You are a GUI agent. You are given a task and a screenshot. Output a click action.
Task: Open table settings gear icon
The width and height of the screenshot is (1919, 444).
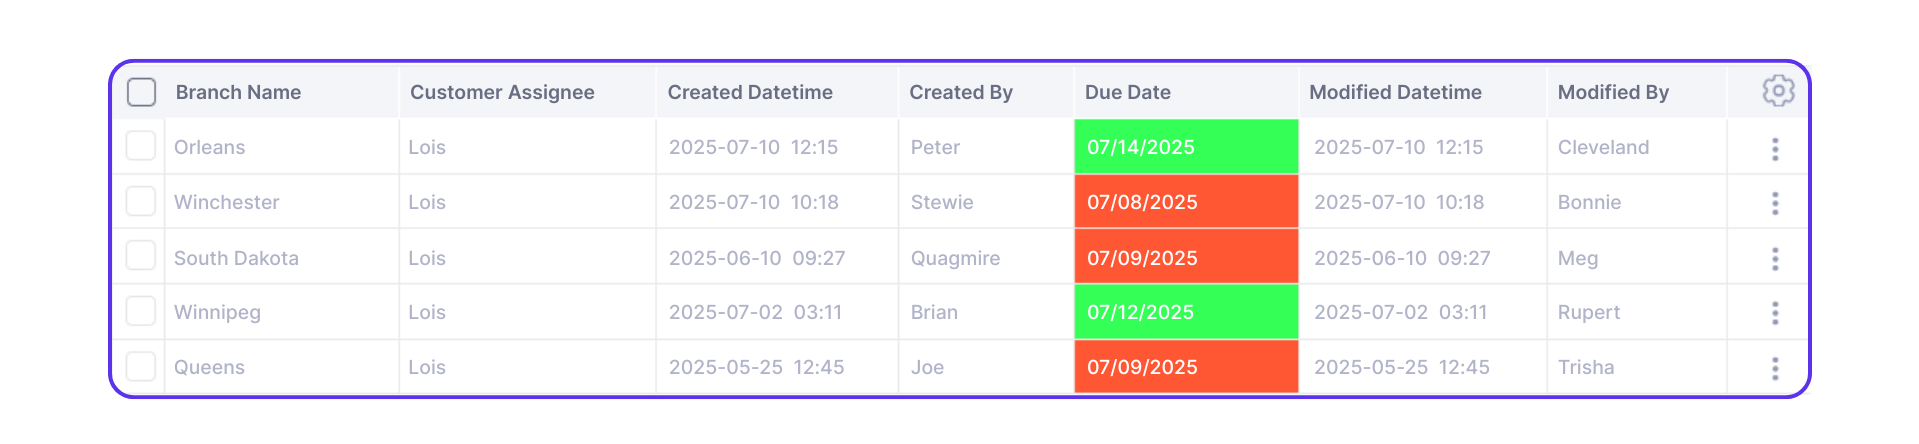[1777, 91]
